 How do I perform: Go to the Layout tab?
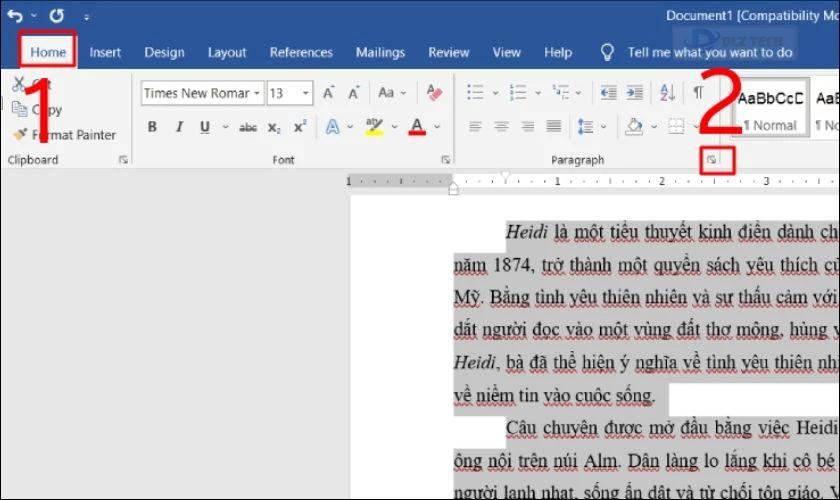pyautogui.click(x=227, y=52)
